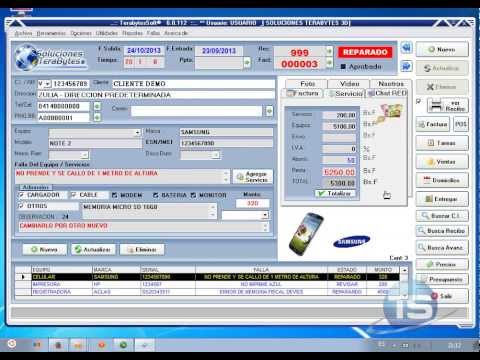The height and width of the screenshot is (360, 480).
Task: Open the dropdown below NOTE 2 model field
Action: pyautogui.click(x=84, y=155)
